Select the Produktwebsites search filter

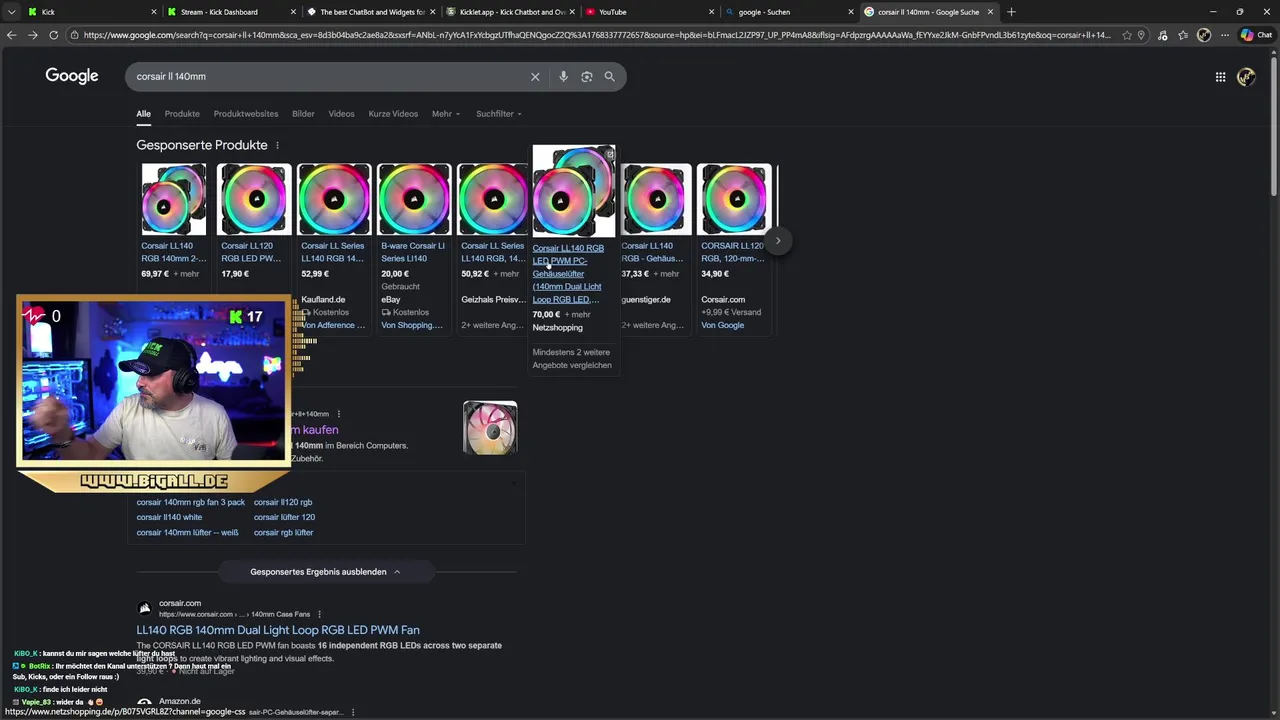[246, 114]
